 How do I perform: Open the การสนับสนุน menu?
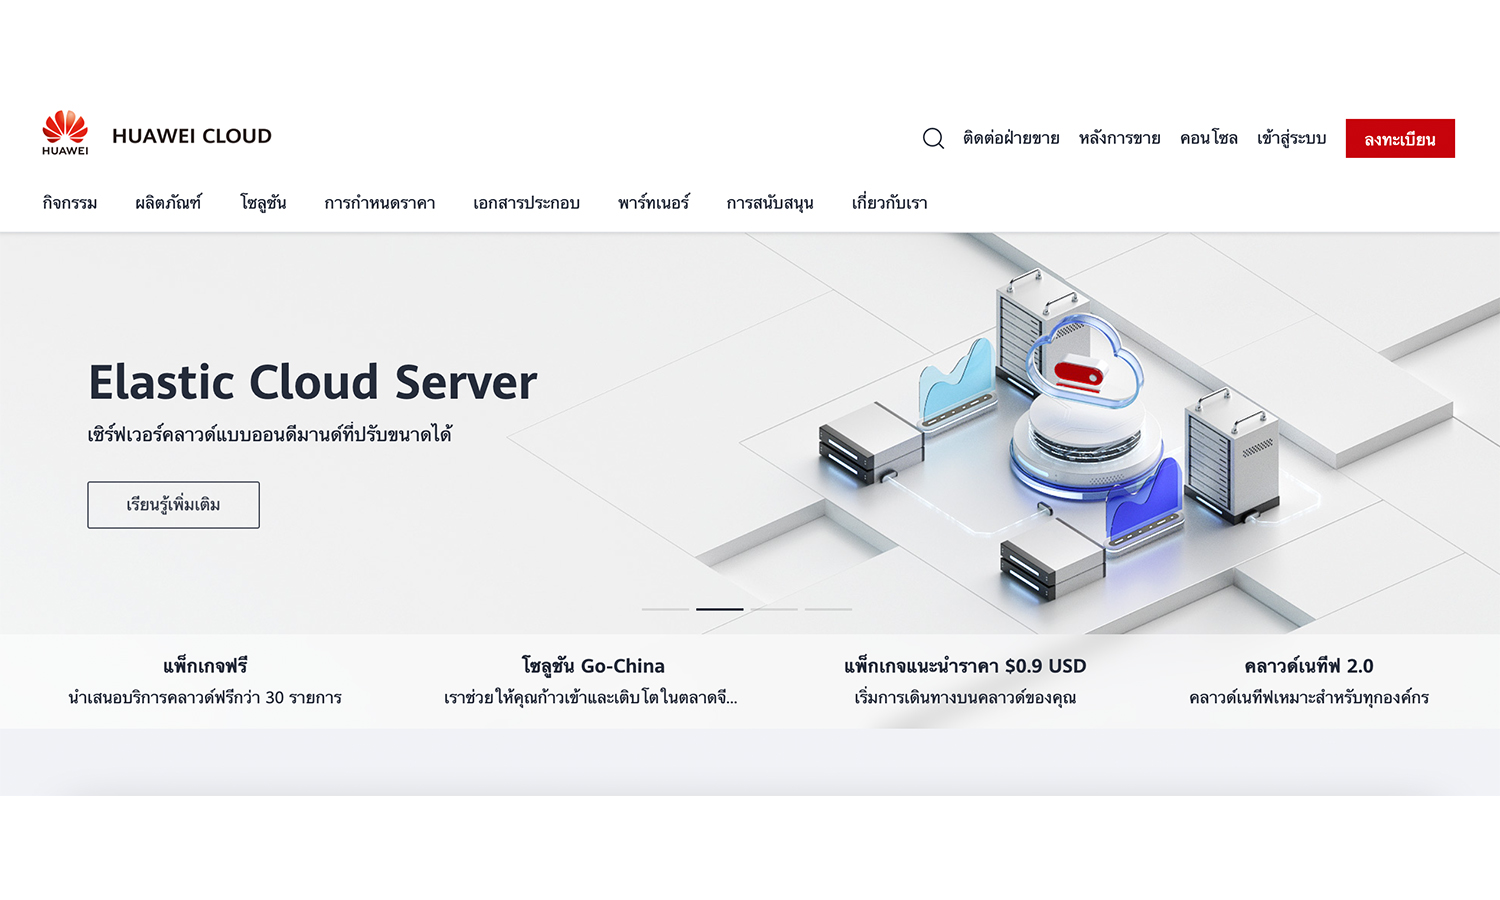770,203
